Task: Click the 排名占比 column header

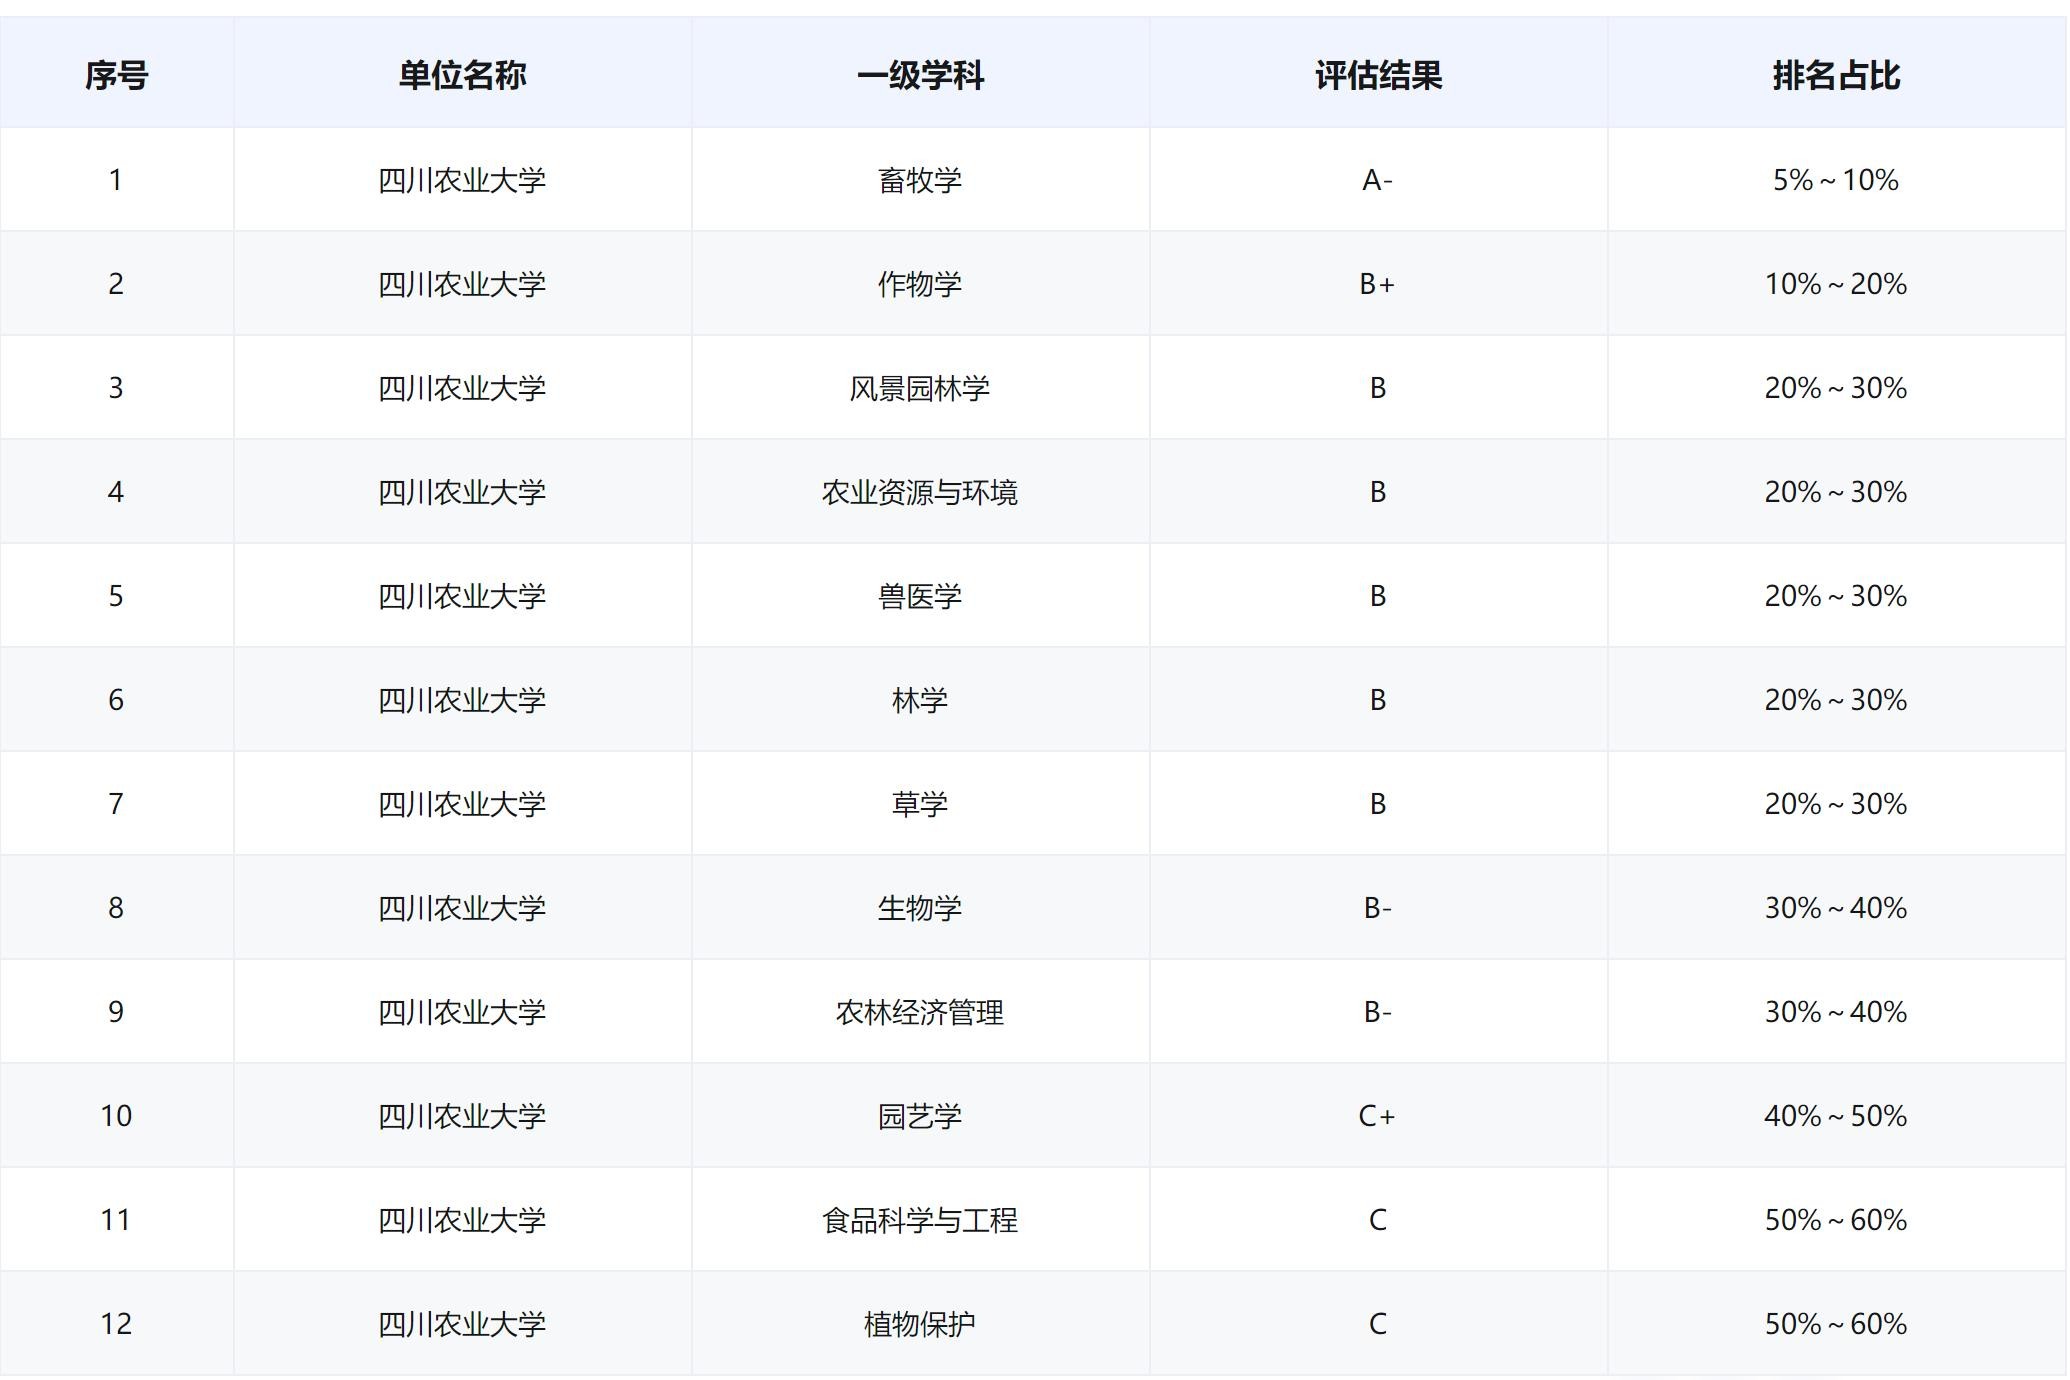Action: (1836, 75)
